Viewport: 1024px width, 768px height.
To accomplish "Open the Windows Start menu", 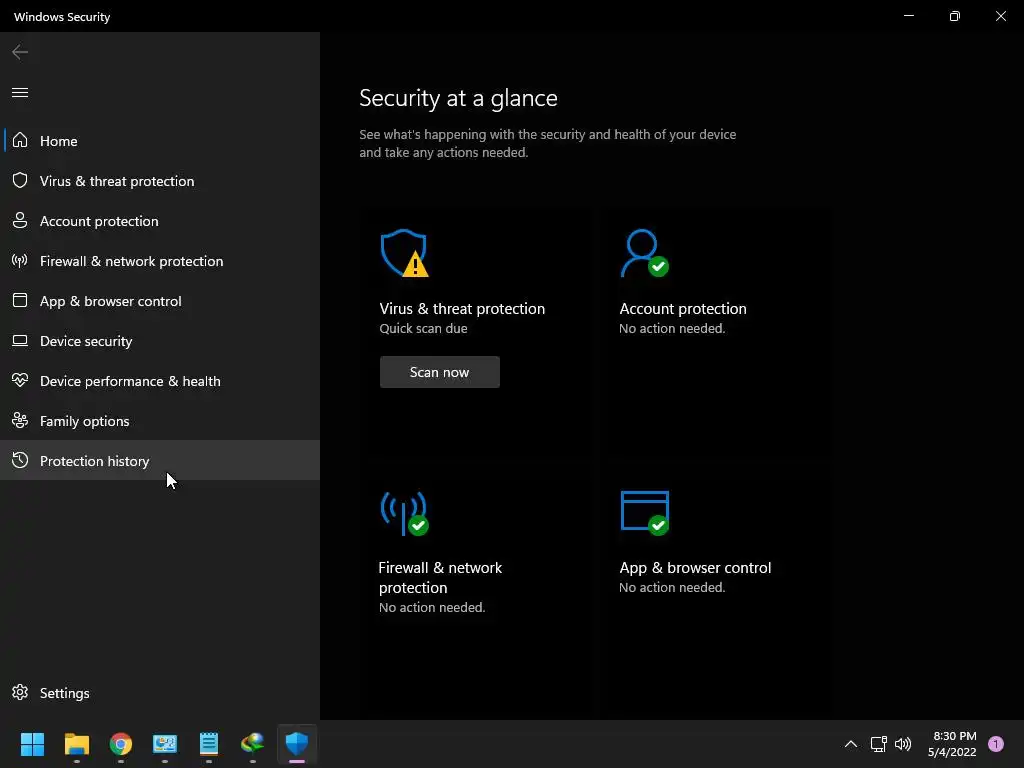I will pos(32,744).
